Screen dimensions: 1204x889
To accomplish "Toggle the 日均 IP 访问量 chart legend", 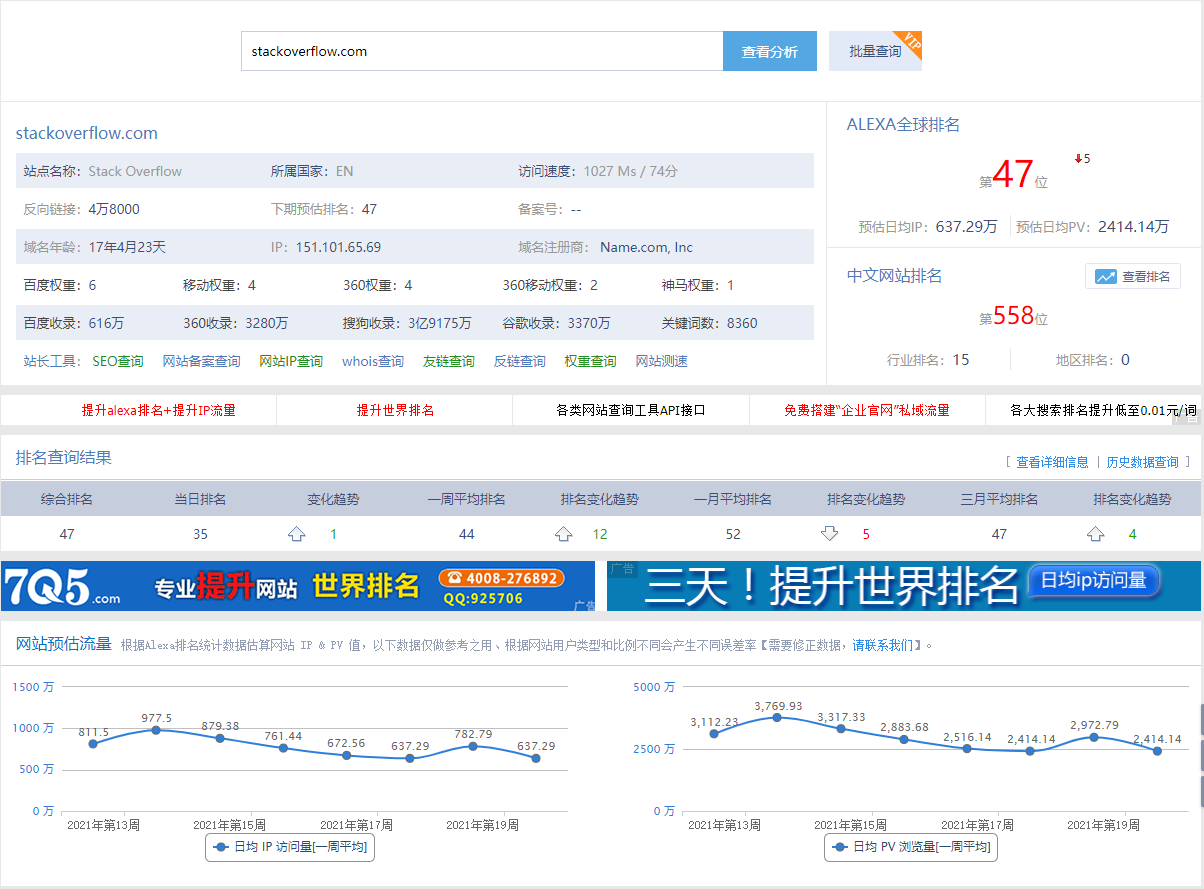I will click(x=290, y=847).
